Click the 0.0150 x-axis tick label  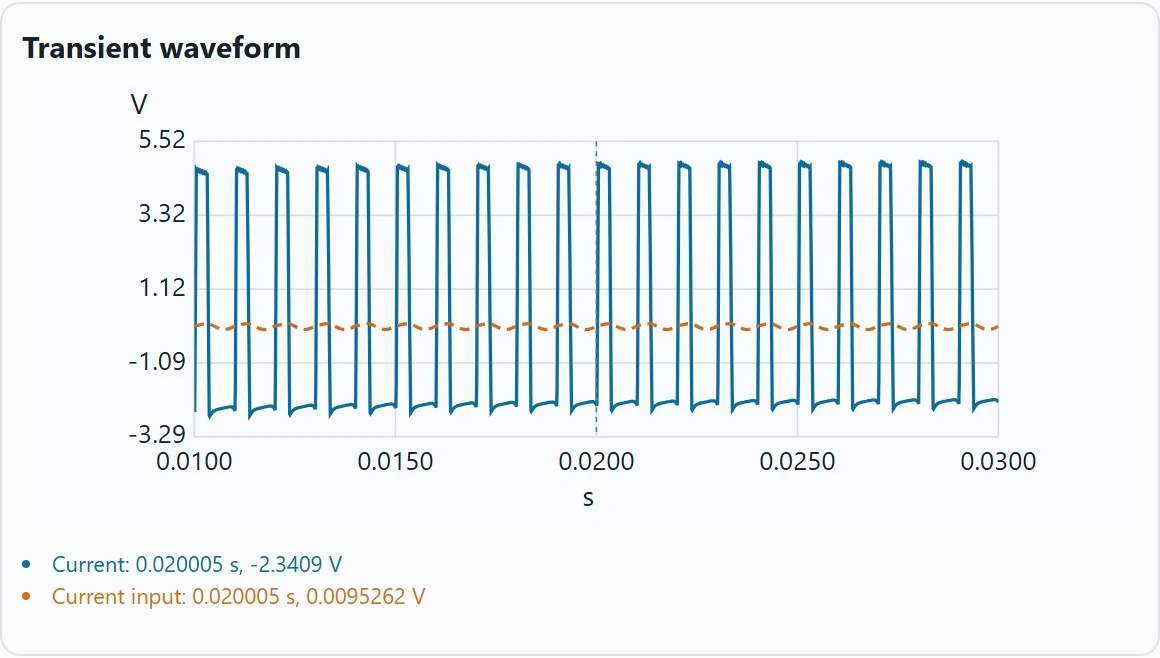click(395, 462)
